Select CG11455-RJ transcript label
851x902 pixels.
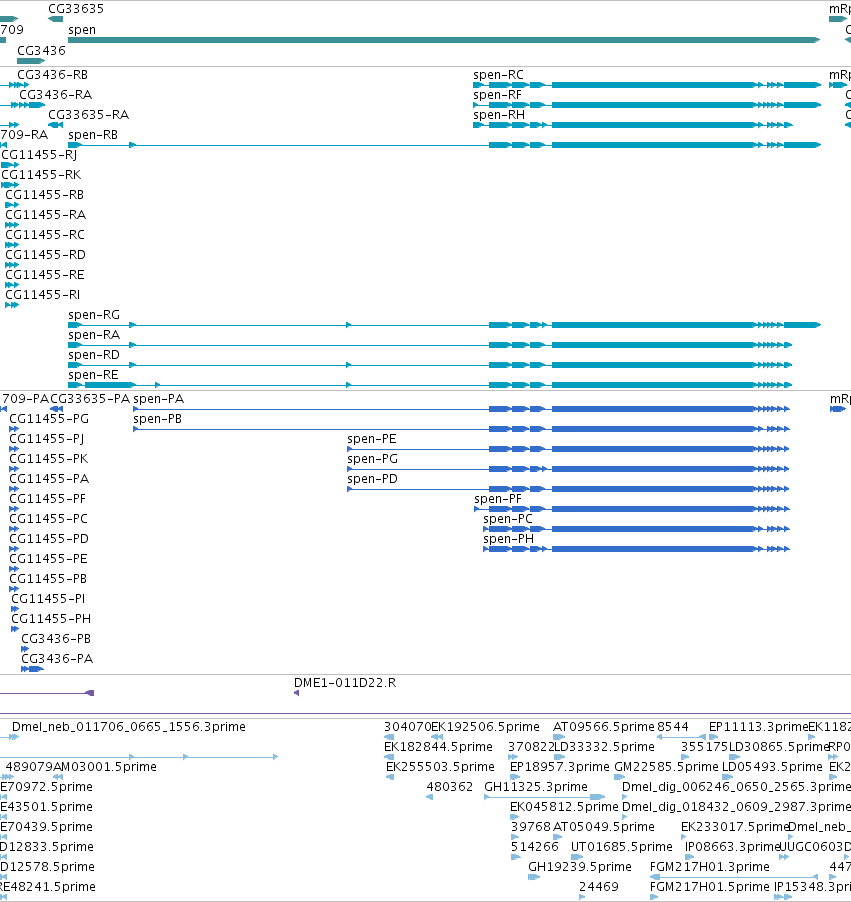(x=39, y=155)
